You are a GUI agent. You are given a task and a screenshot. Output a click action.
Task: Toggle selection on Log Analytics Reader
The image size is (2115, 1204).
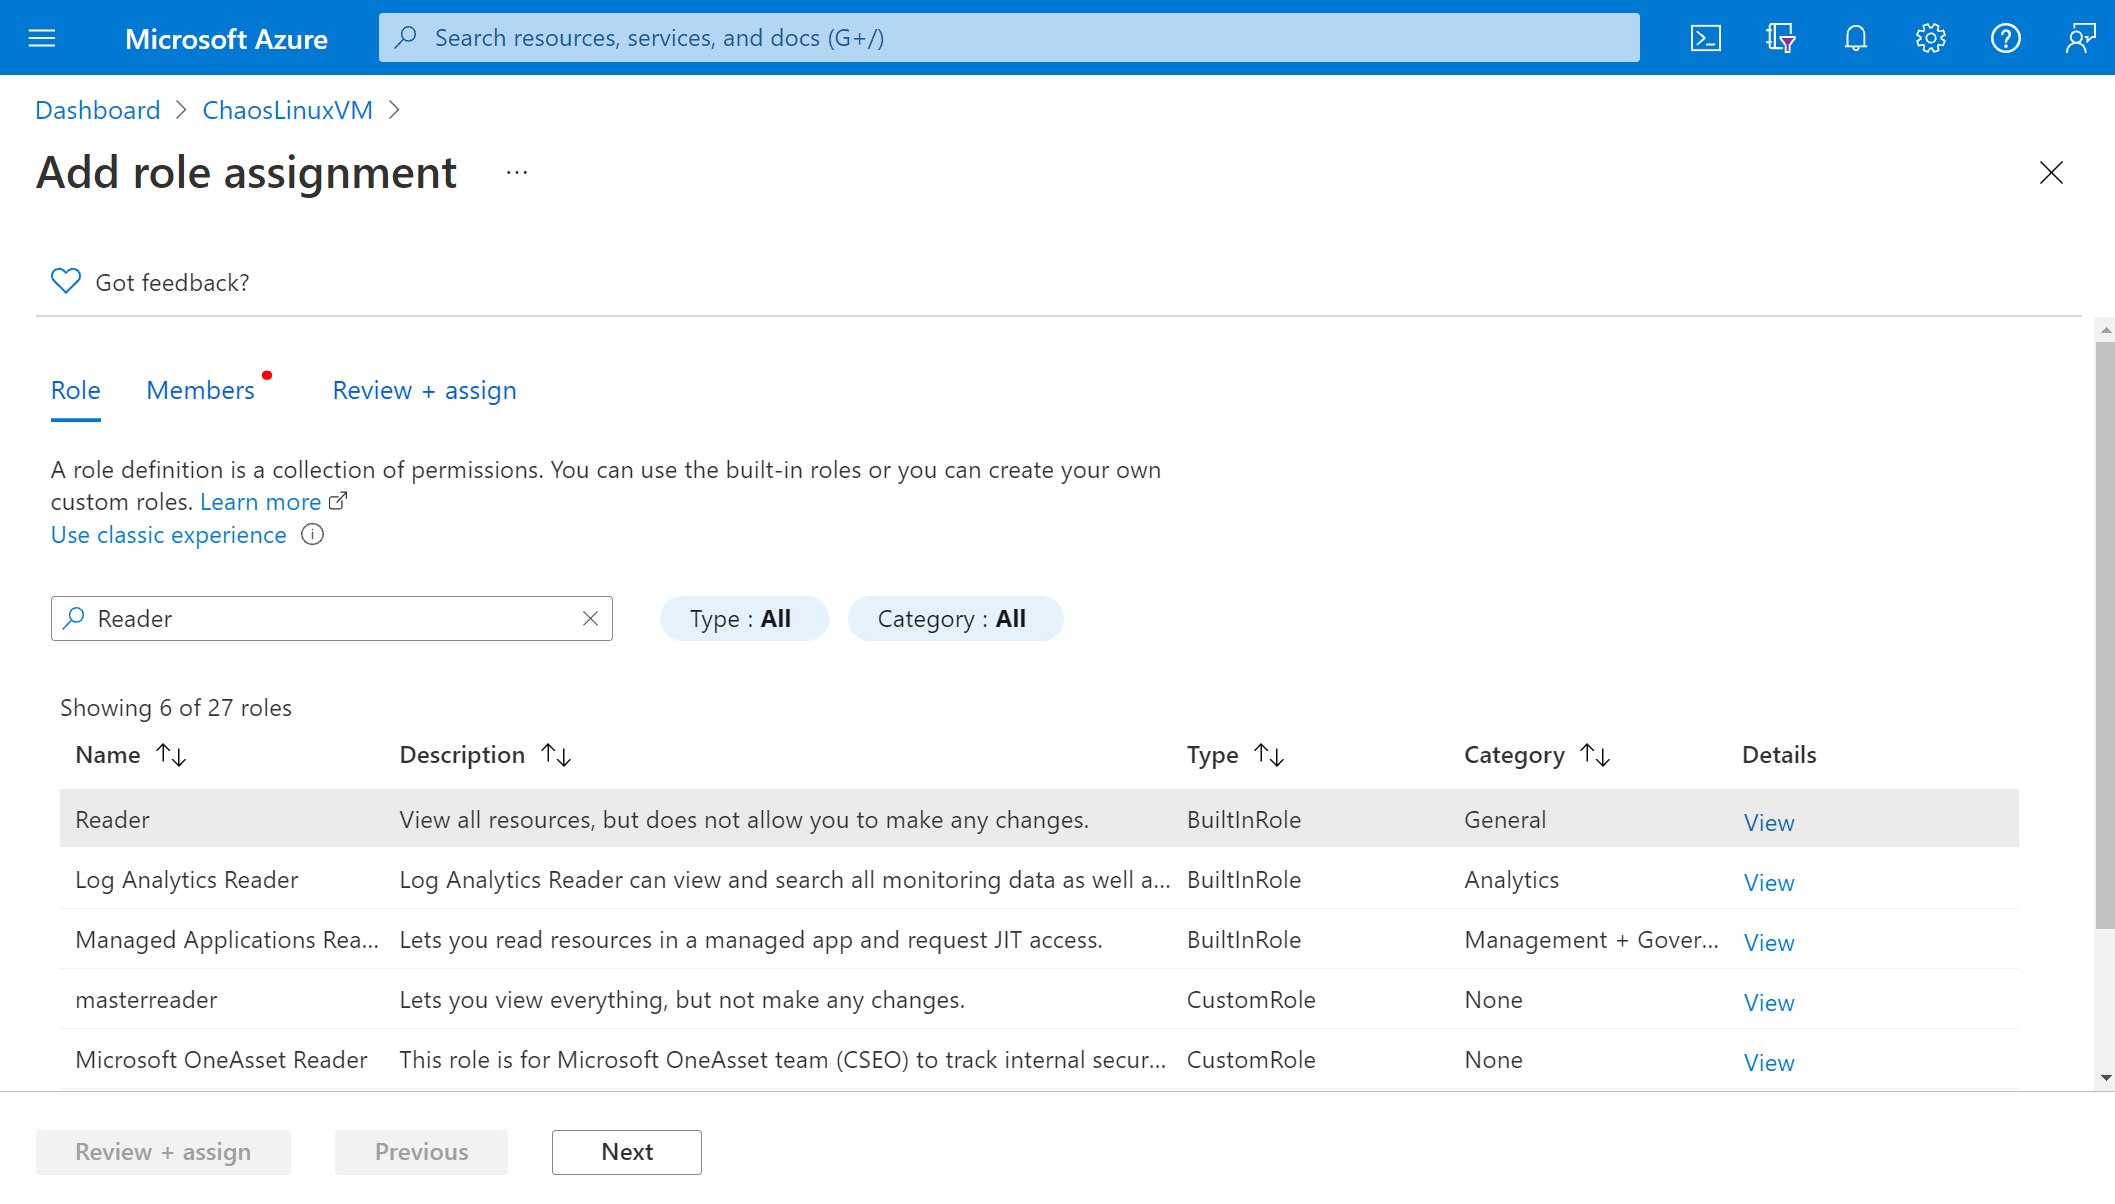(x=186, y=879)
